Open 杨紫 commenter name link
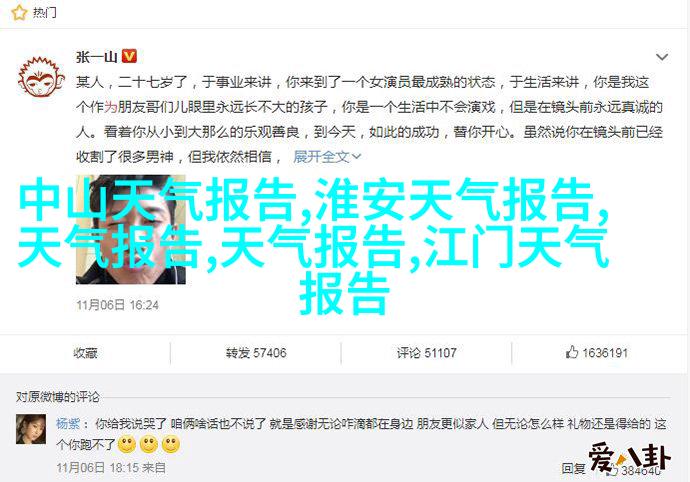 click(x=68, y=424)
